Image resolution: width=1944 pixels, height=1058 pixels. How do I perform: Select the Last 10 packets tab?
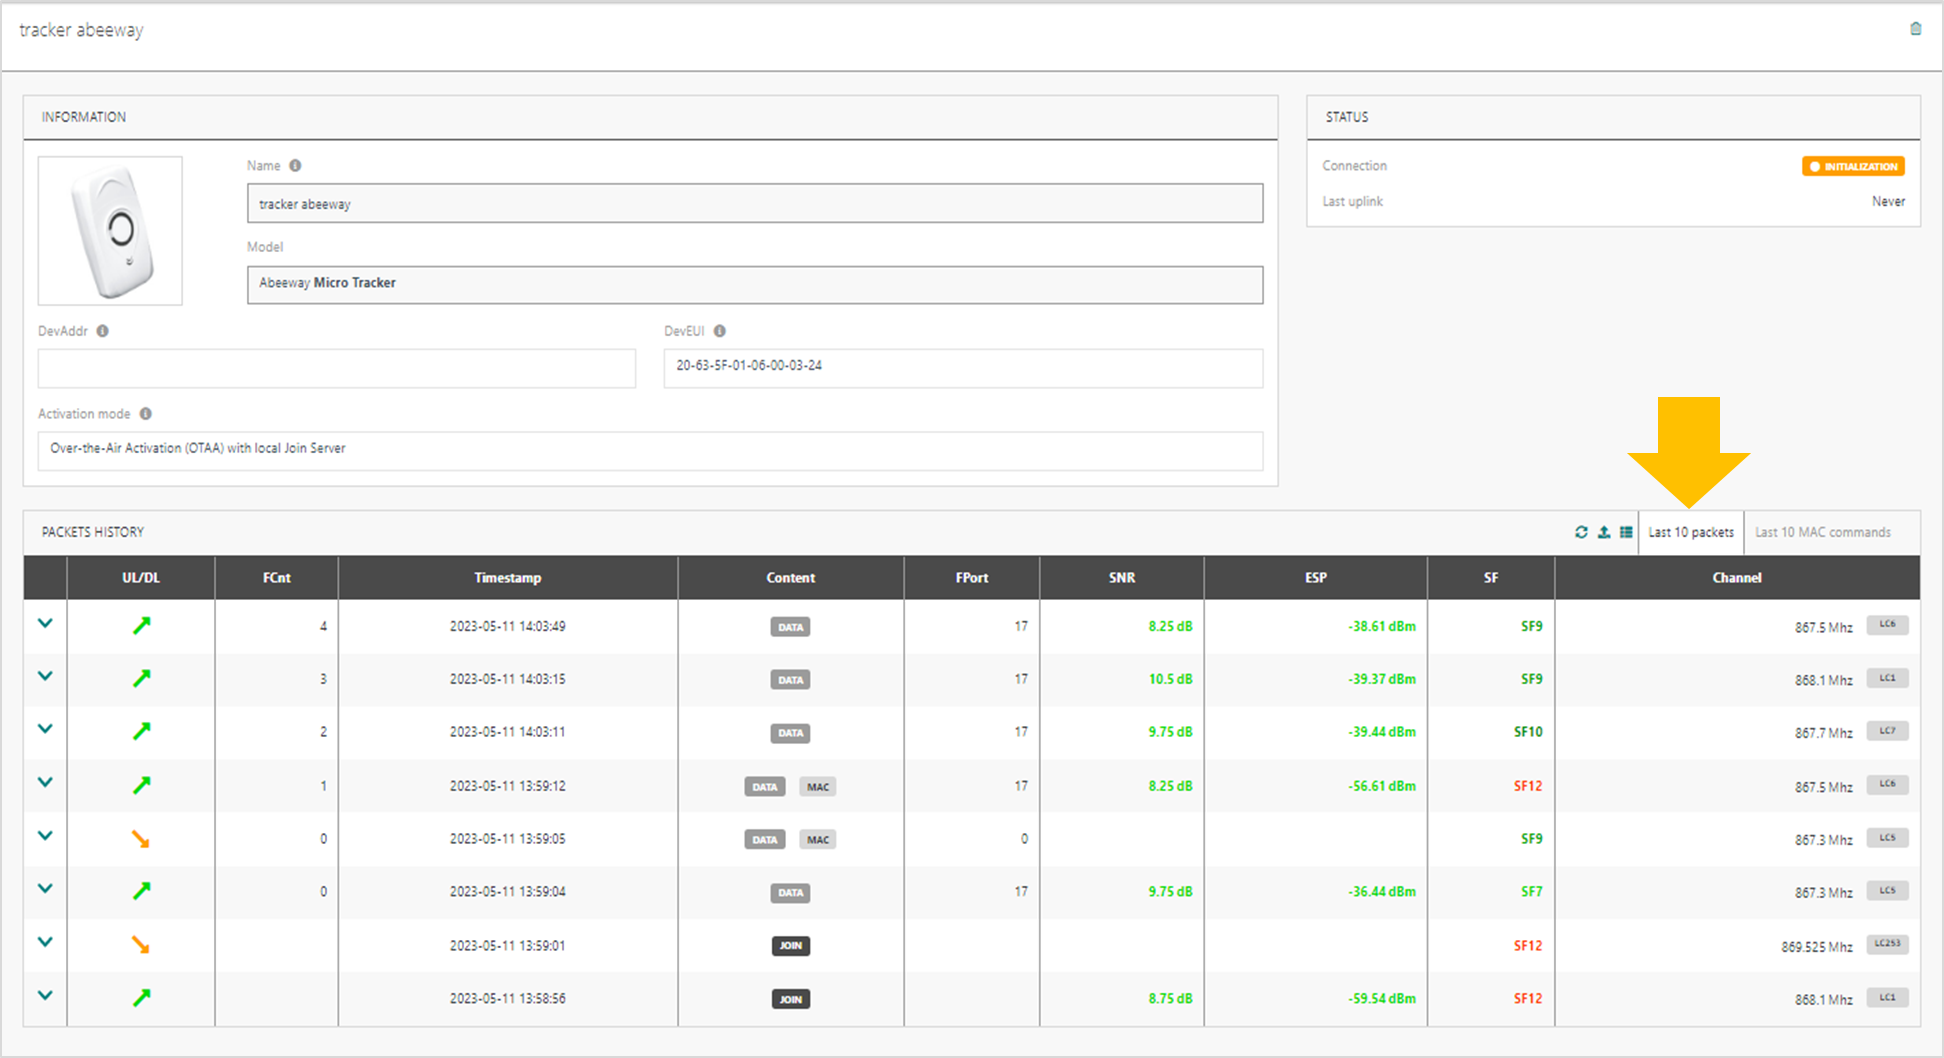point(1690,532)
